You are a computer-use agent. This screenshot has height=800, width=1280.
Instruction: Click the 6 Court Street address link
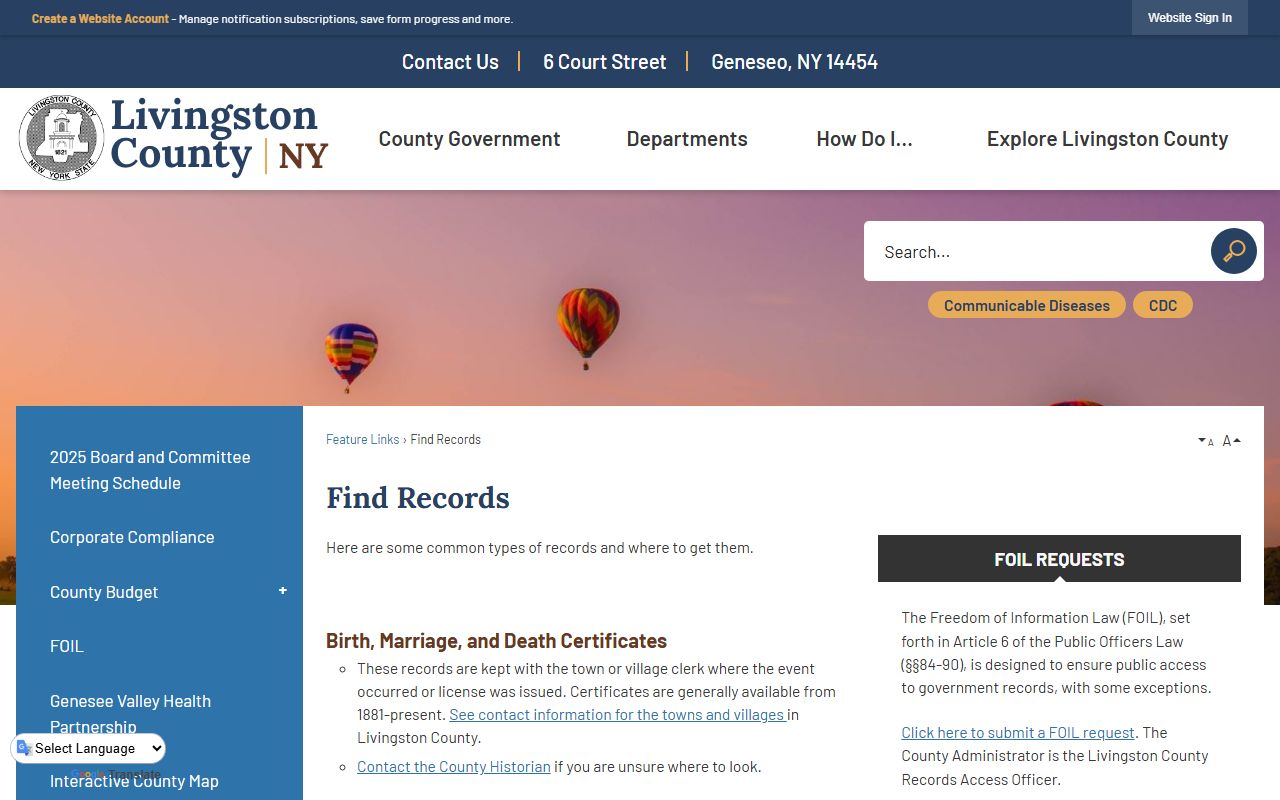pos(604,62)
